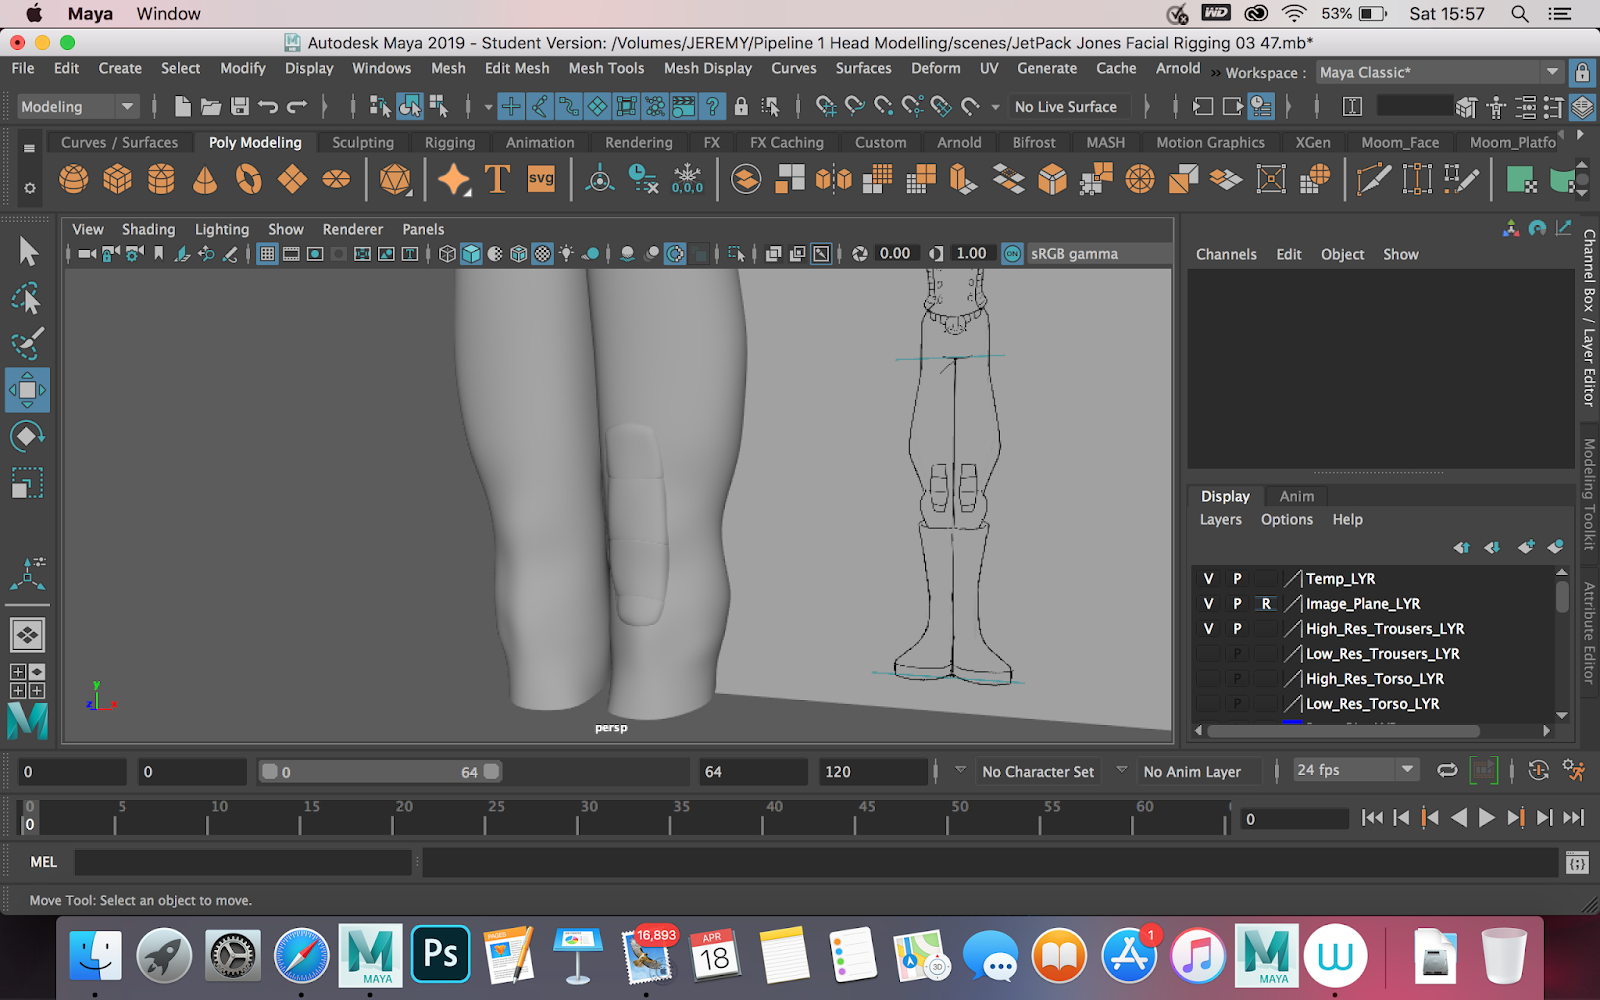Click the No Live Surface field

pyautogui.click(x=1066, y=107)
